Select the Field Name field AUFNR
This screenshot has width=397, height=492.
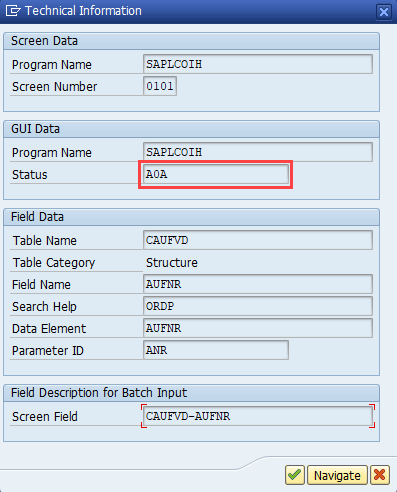(258, 284)
